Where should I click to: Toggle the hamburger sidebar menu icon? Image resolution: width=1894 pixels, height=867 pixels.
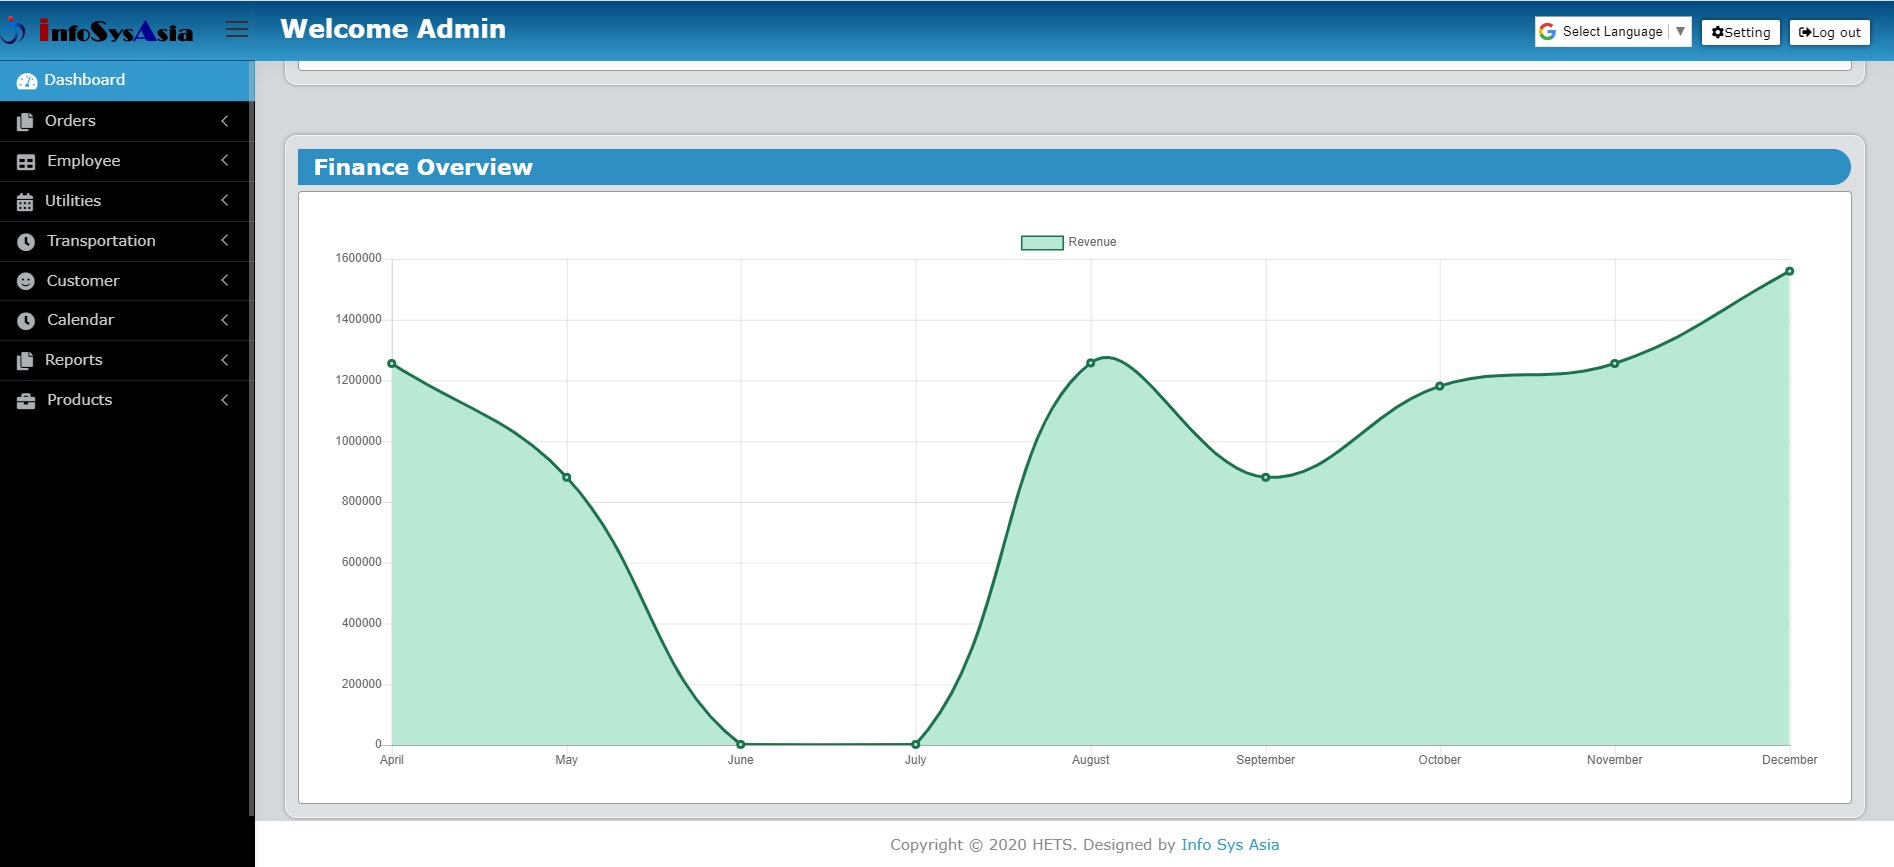237,29
